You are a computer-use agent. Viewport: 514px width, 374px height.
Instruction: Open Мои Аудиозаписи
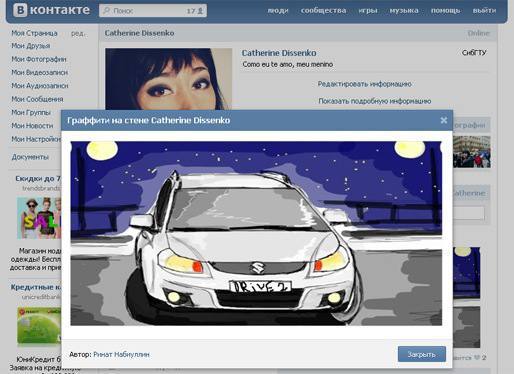[x=40, y=86]
